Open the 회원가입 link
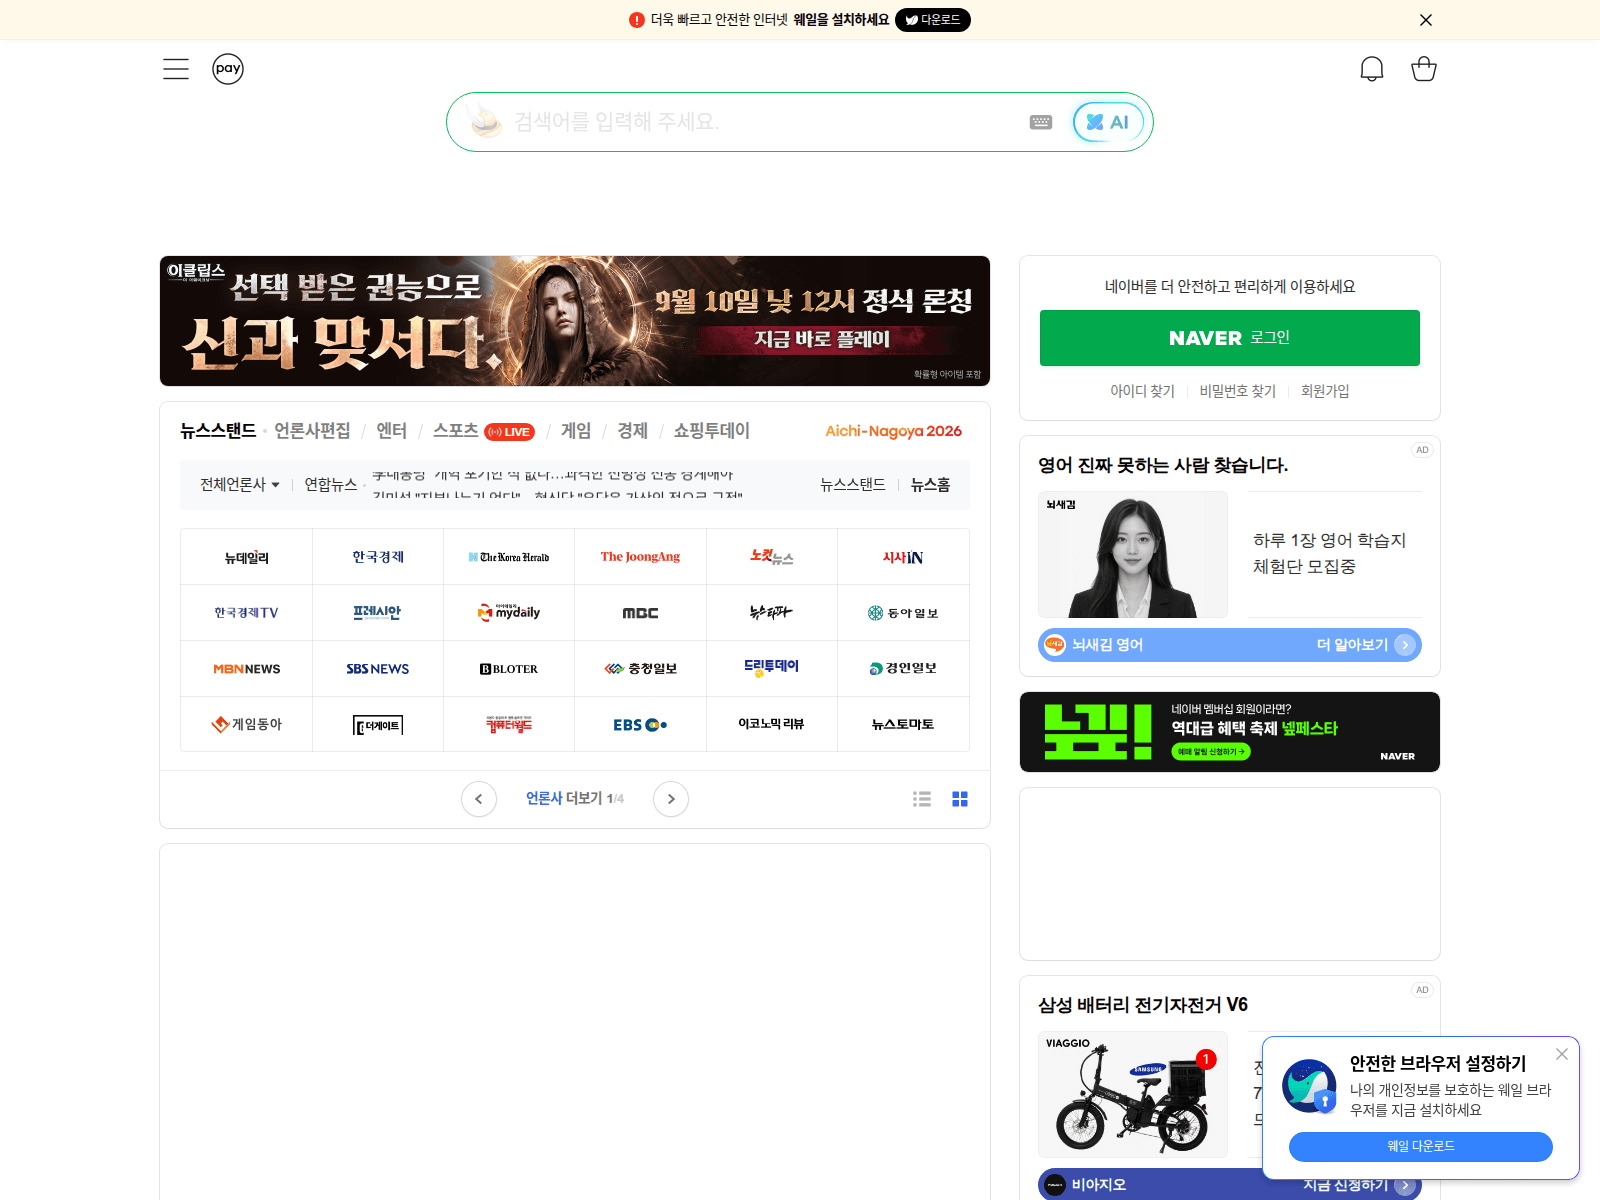 pos(1325,391)
